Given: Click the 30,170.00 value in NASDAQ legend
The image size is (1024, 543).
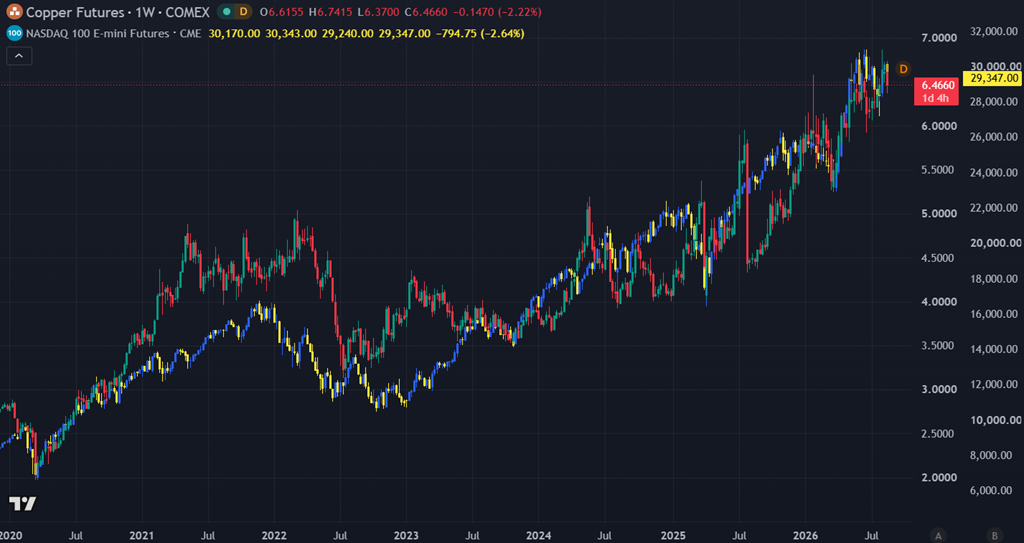Looking at the screenshot, I should (x=234, y=33).
